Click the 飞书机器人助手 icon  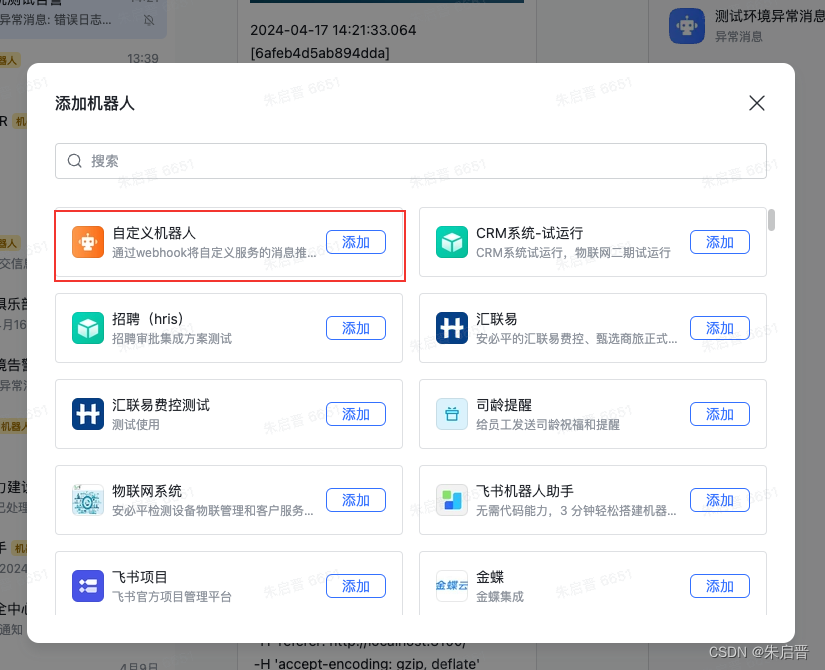[452, 500]
